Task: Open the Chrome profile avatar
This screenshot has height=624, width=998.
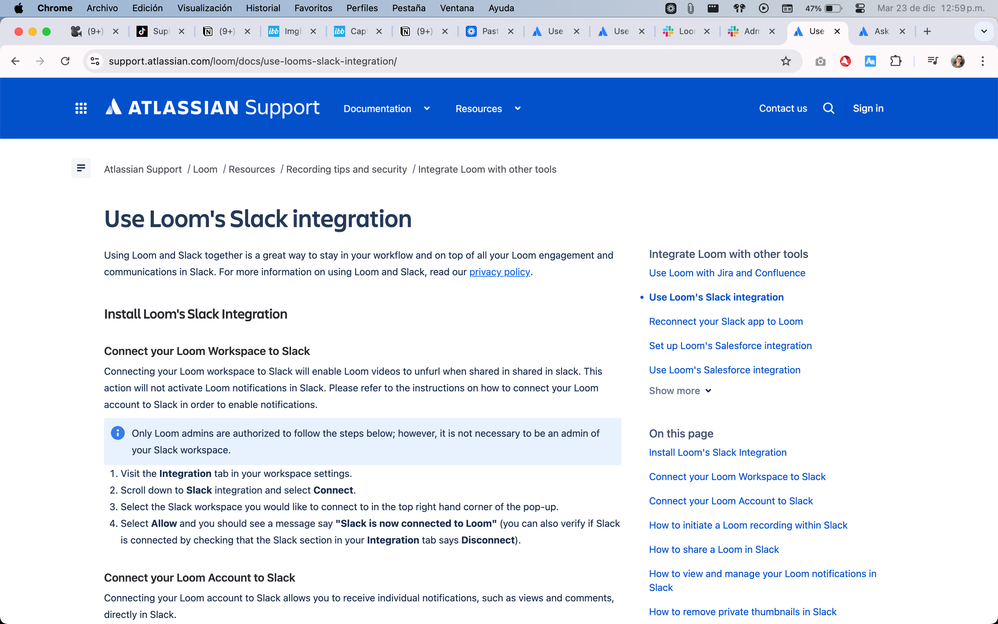Action: coord(958,61)
